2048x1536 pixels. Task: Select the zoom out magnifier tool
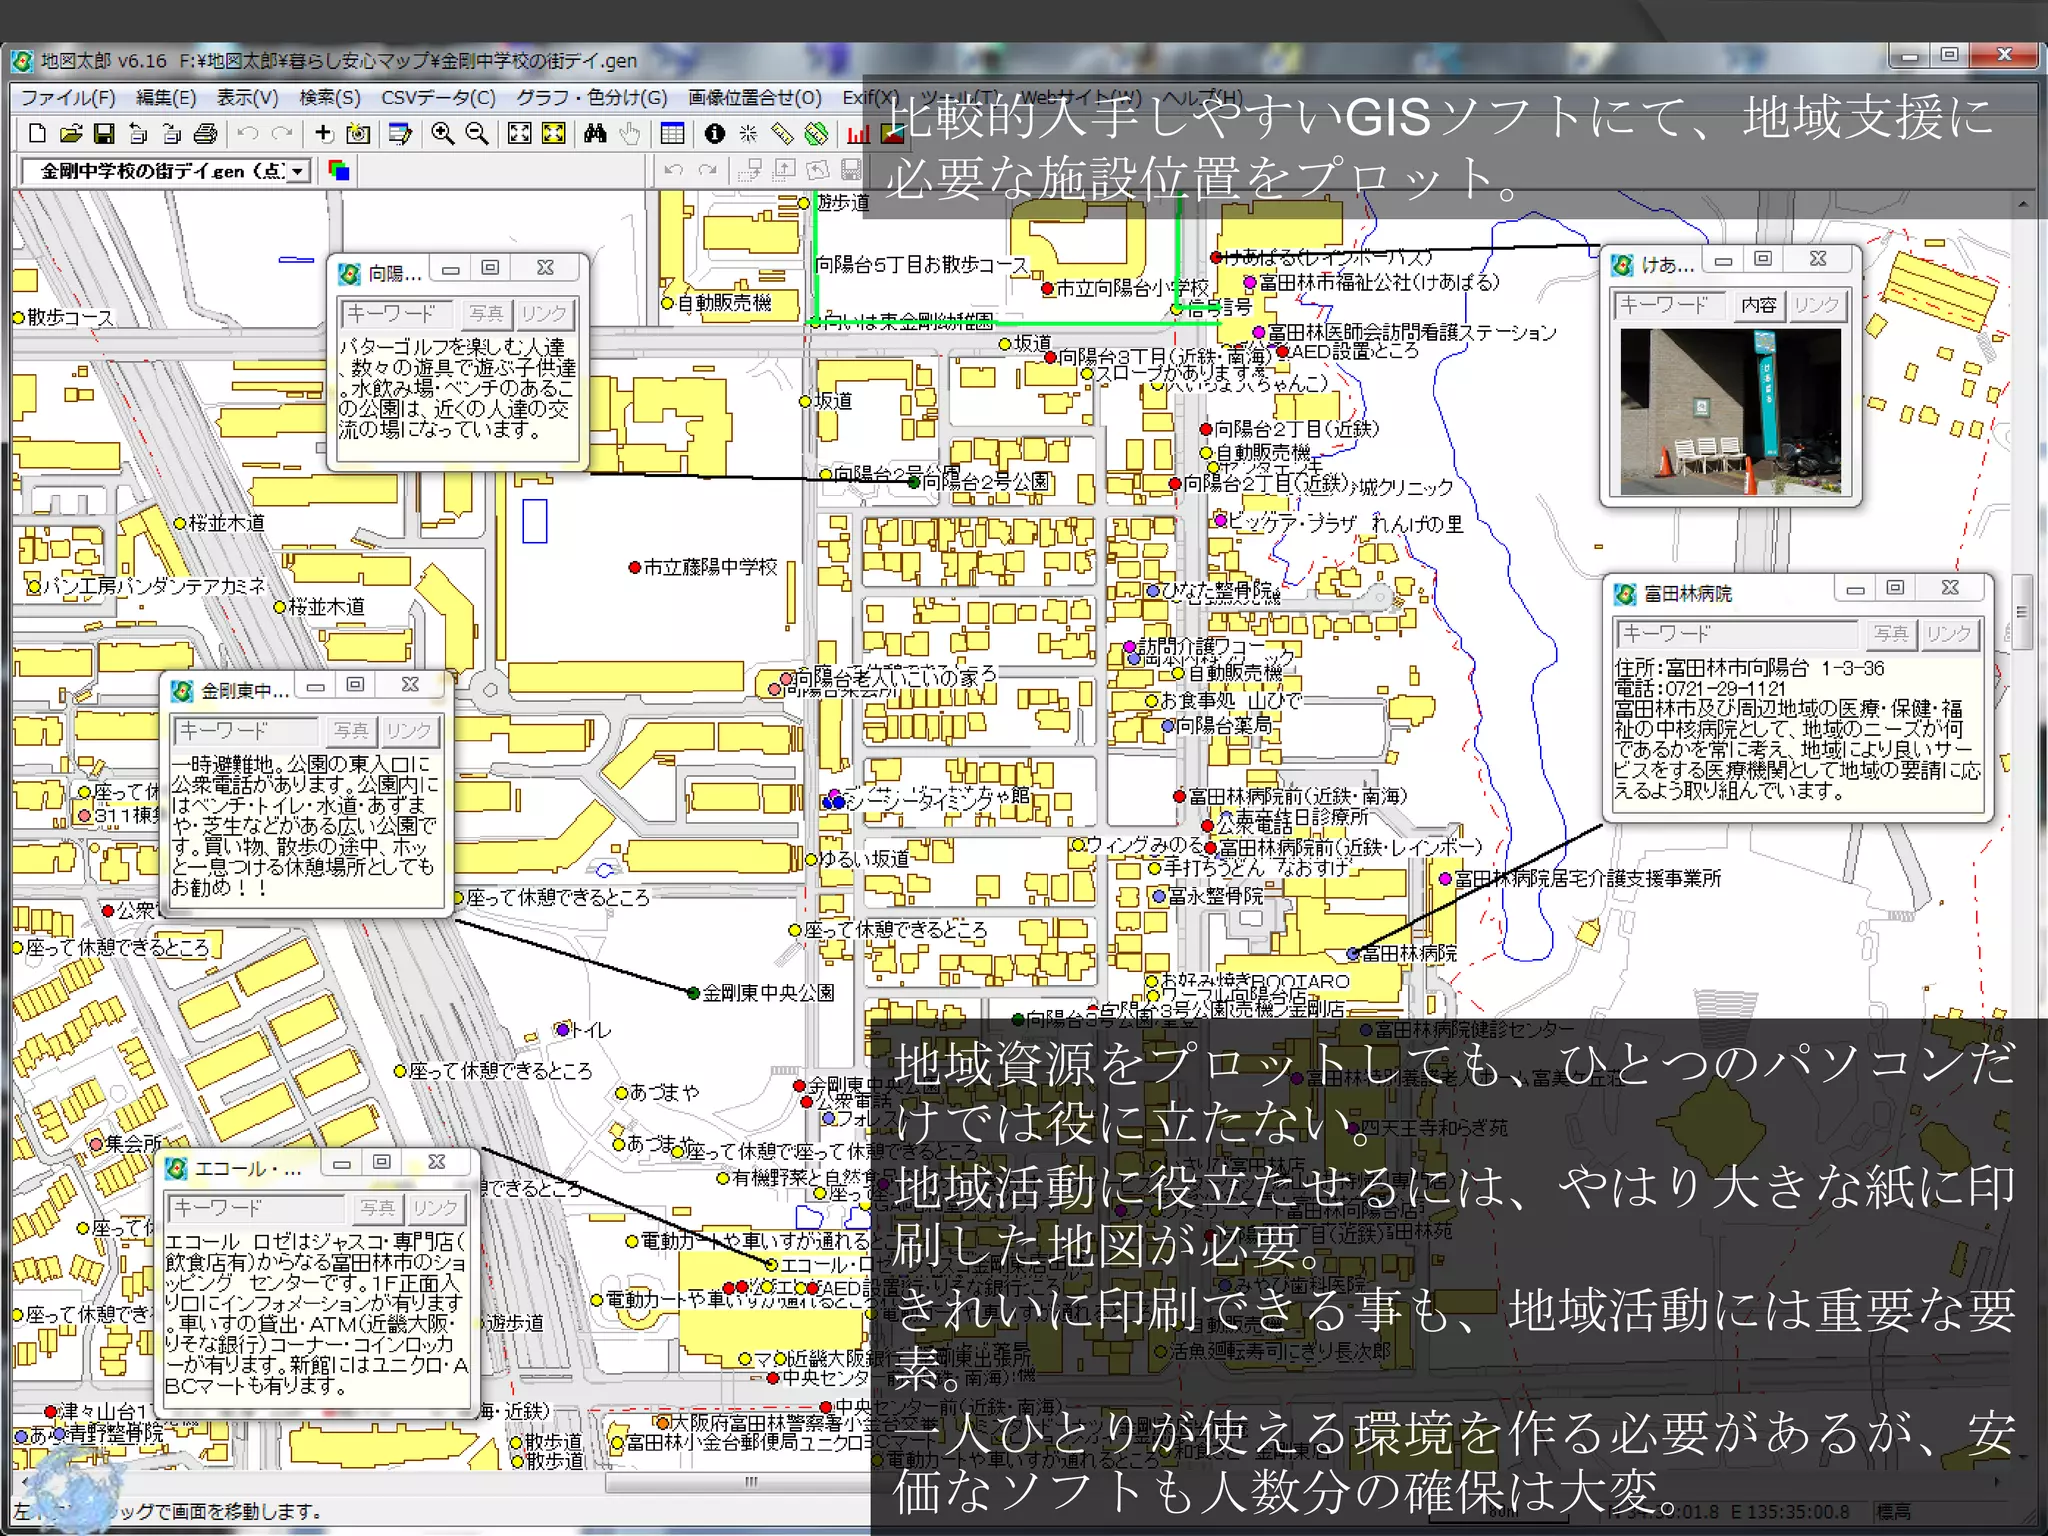tap(478, 133)
